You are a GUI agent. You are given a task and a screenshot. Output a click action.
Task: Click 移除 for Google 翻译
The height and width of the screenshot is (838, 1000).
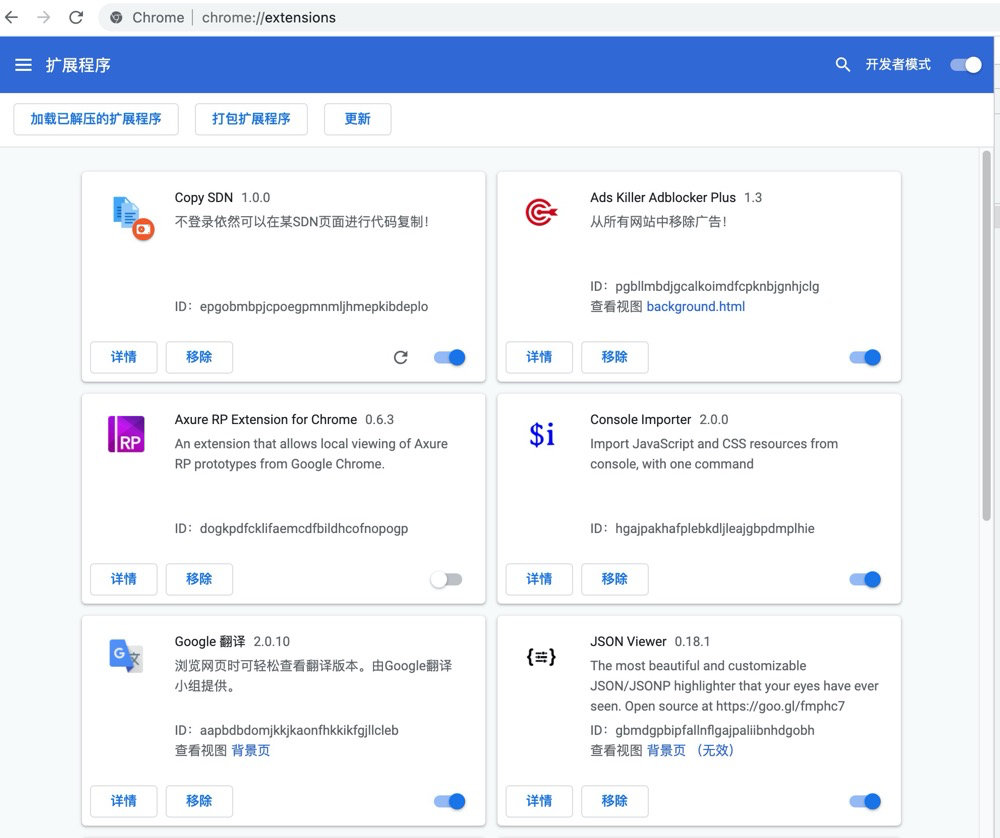[x=199, y=801]
